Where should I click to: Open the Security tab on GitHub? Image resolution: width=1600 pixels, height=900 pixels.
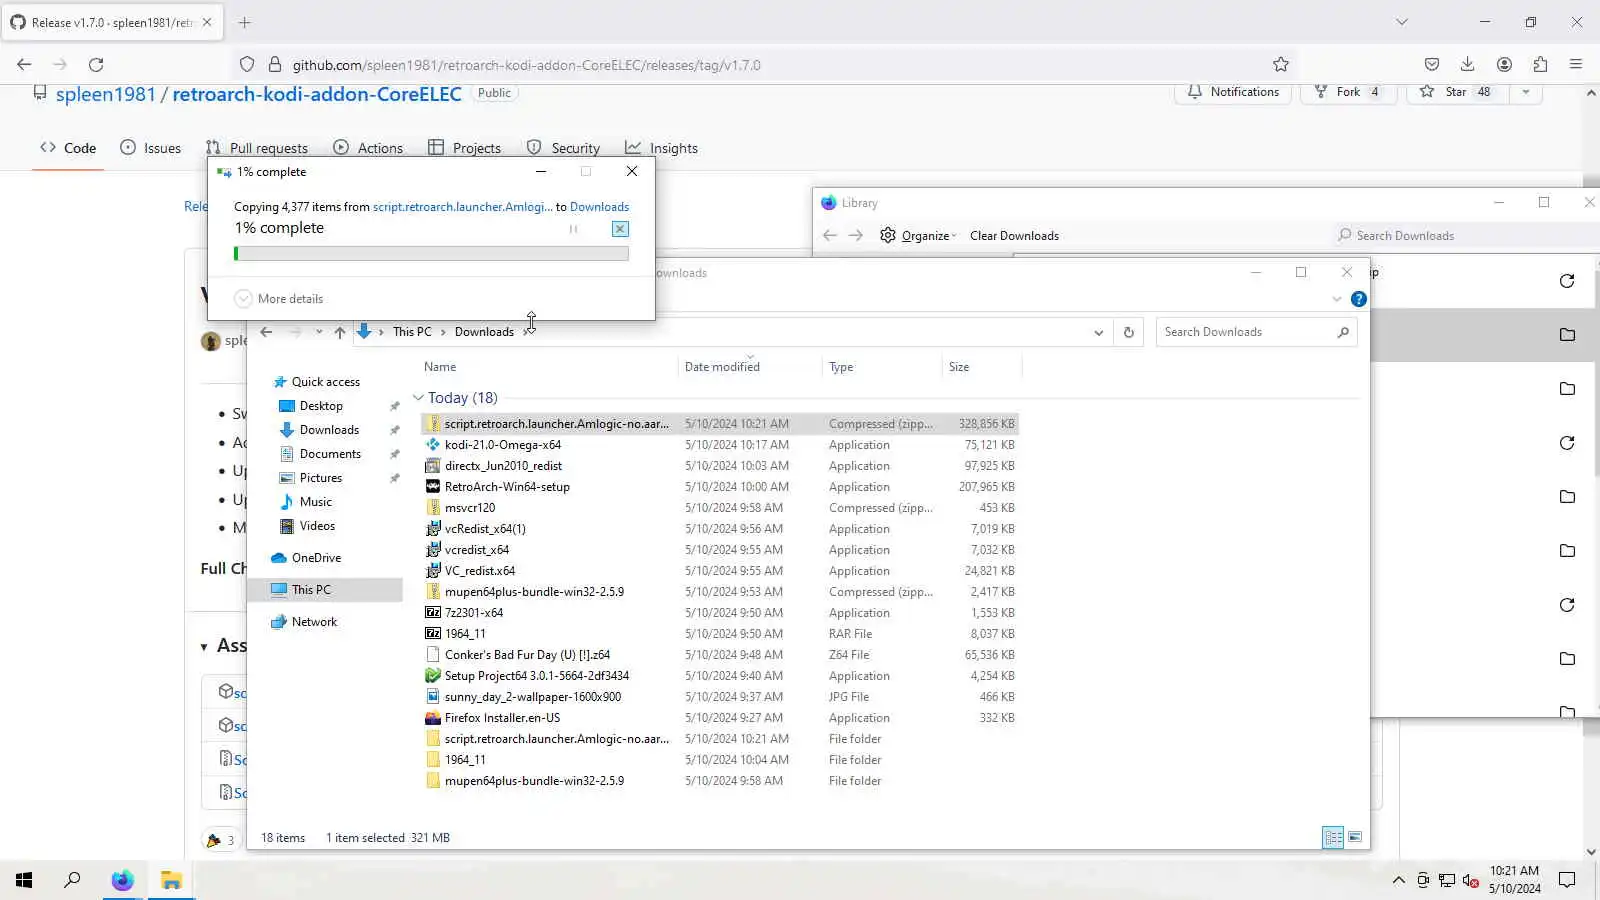point(563,148)
